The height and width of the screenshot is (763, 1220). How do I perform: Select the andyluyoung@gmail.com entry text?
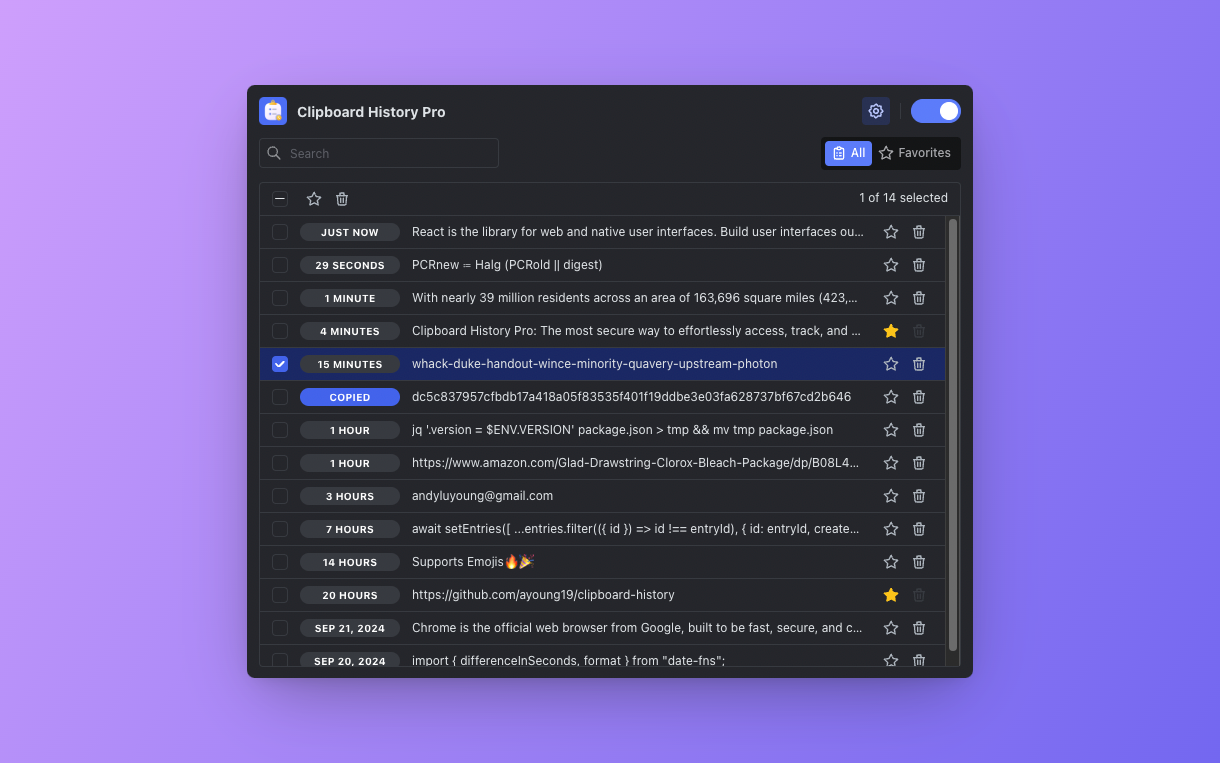(482, 496)
